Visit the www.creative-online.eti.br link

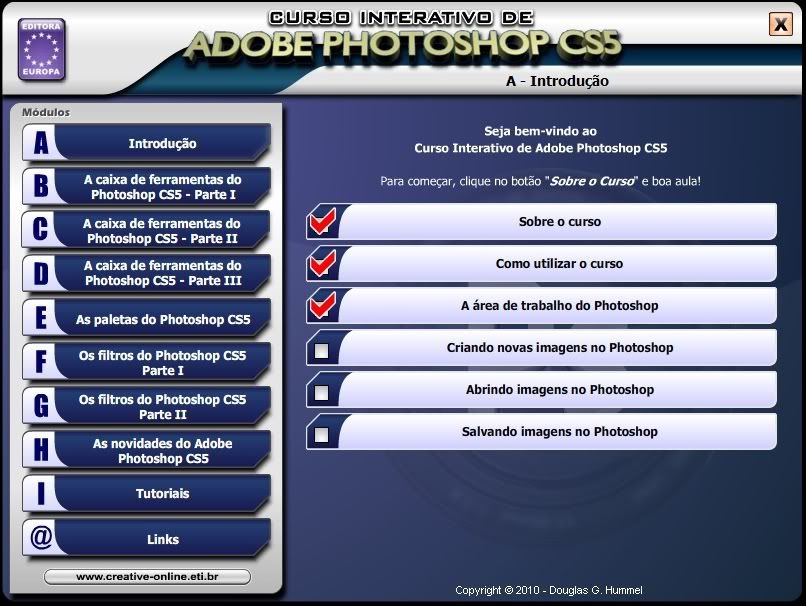click(148, 577)
